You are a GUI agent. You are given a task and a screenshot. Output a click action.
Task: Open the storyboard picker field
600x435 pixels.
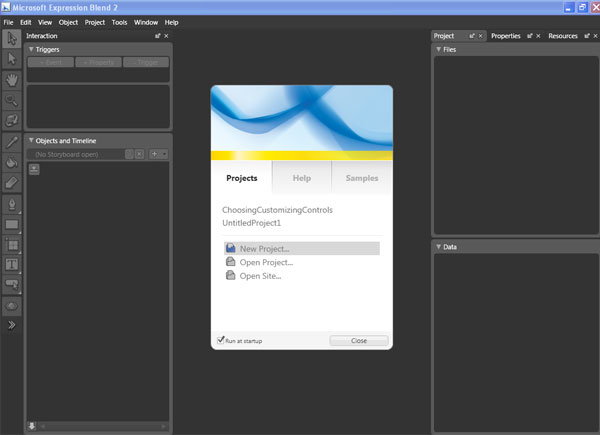tap(76, 154)
